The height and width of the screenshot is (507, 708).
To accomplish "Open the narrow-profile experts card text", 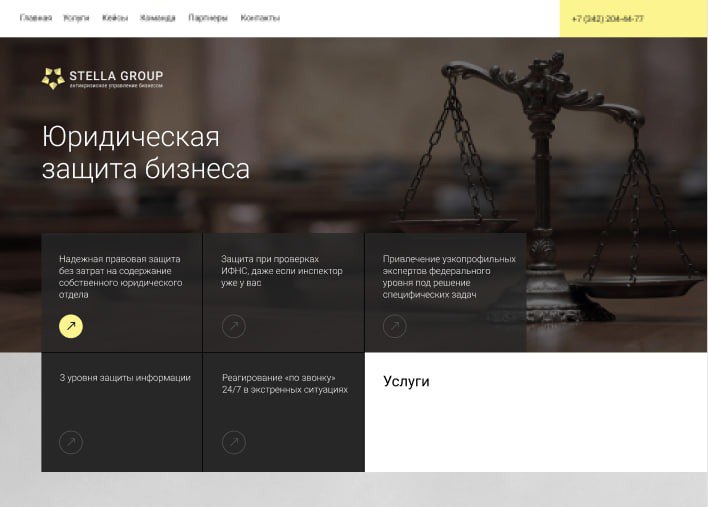I will tap(448, 276).
